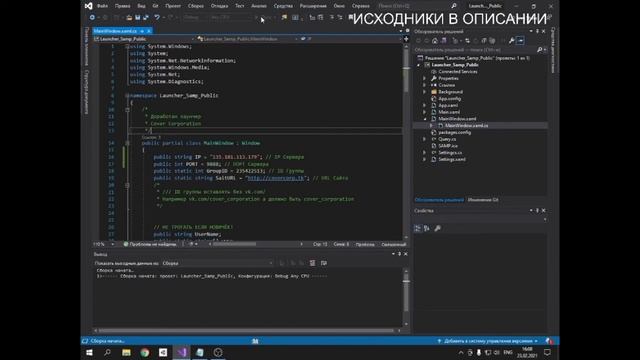Click the Property Pages wrench in Properties panel
Screen dimensions: 640x360
point(438,229)
